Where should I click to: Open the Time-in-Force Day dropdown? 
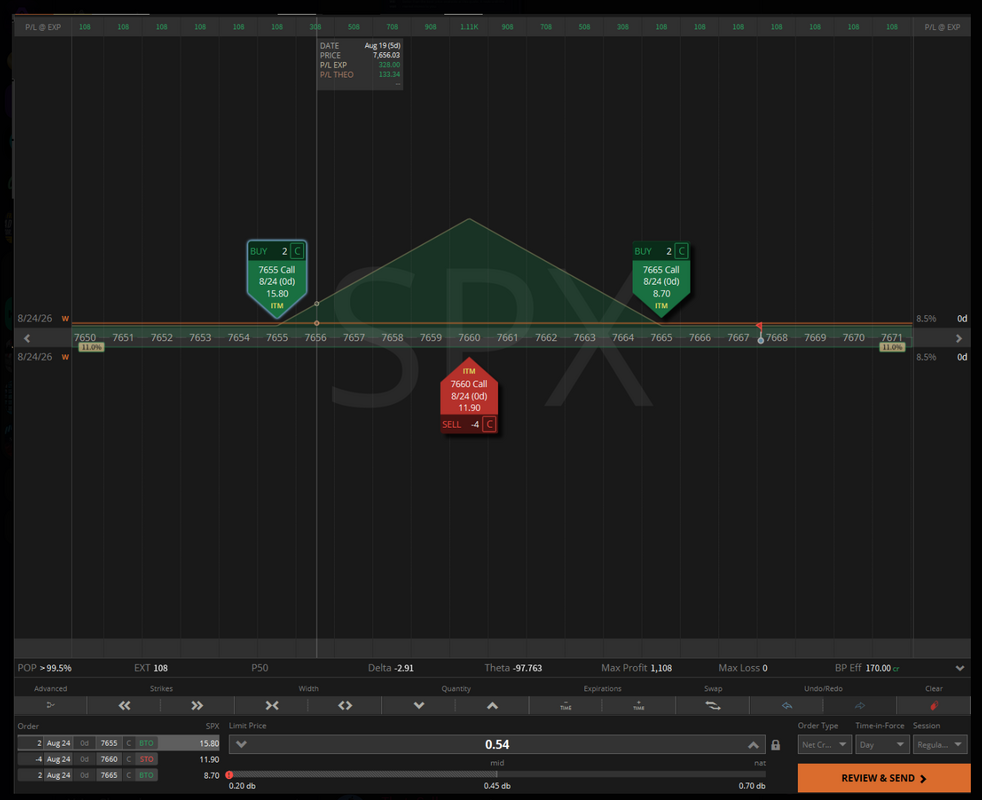882,745
